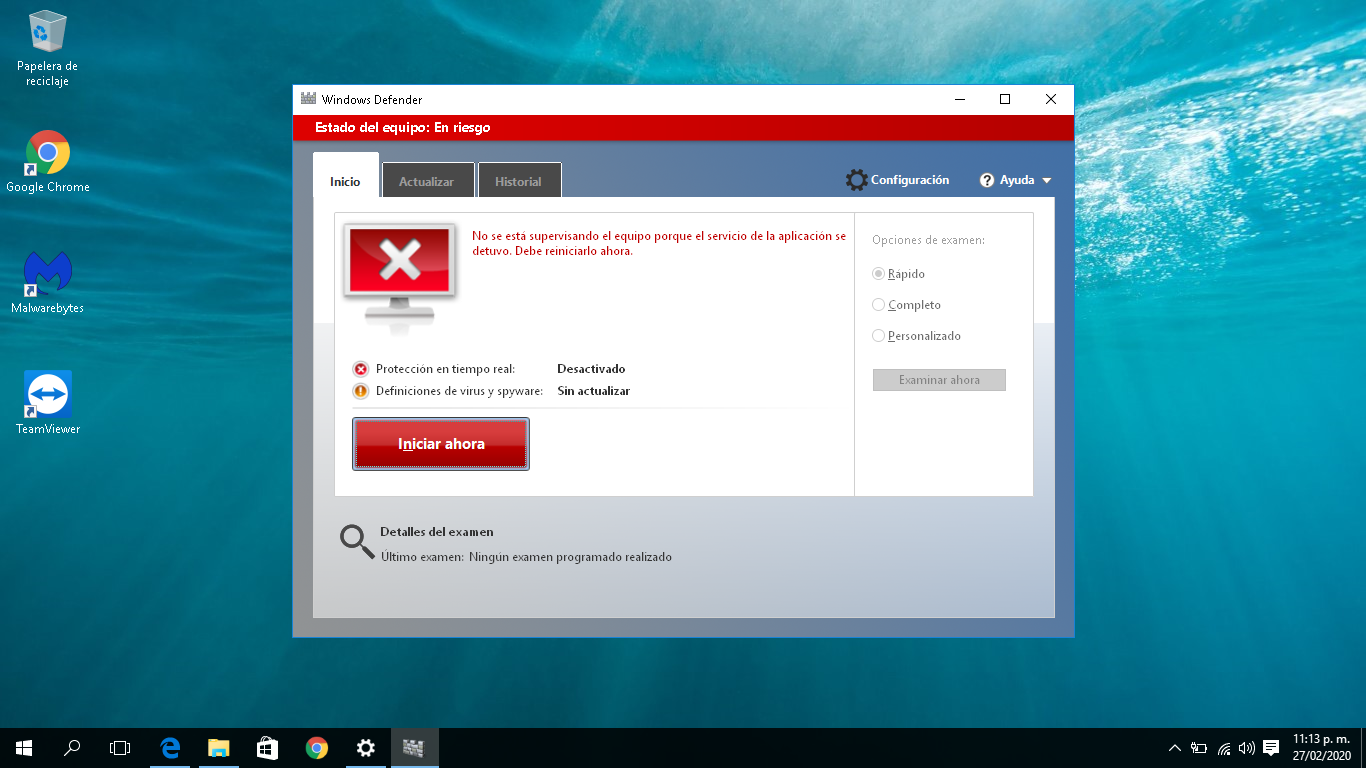Click the magnifier icon beside Detalles del examen
The height and width of the screenshot is (768, 1366).
(x=357, y=541)
